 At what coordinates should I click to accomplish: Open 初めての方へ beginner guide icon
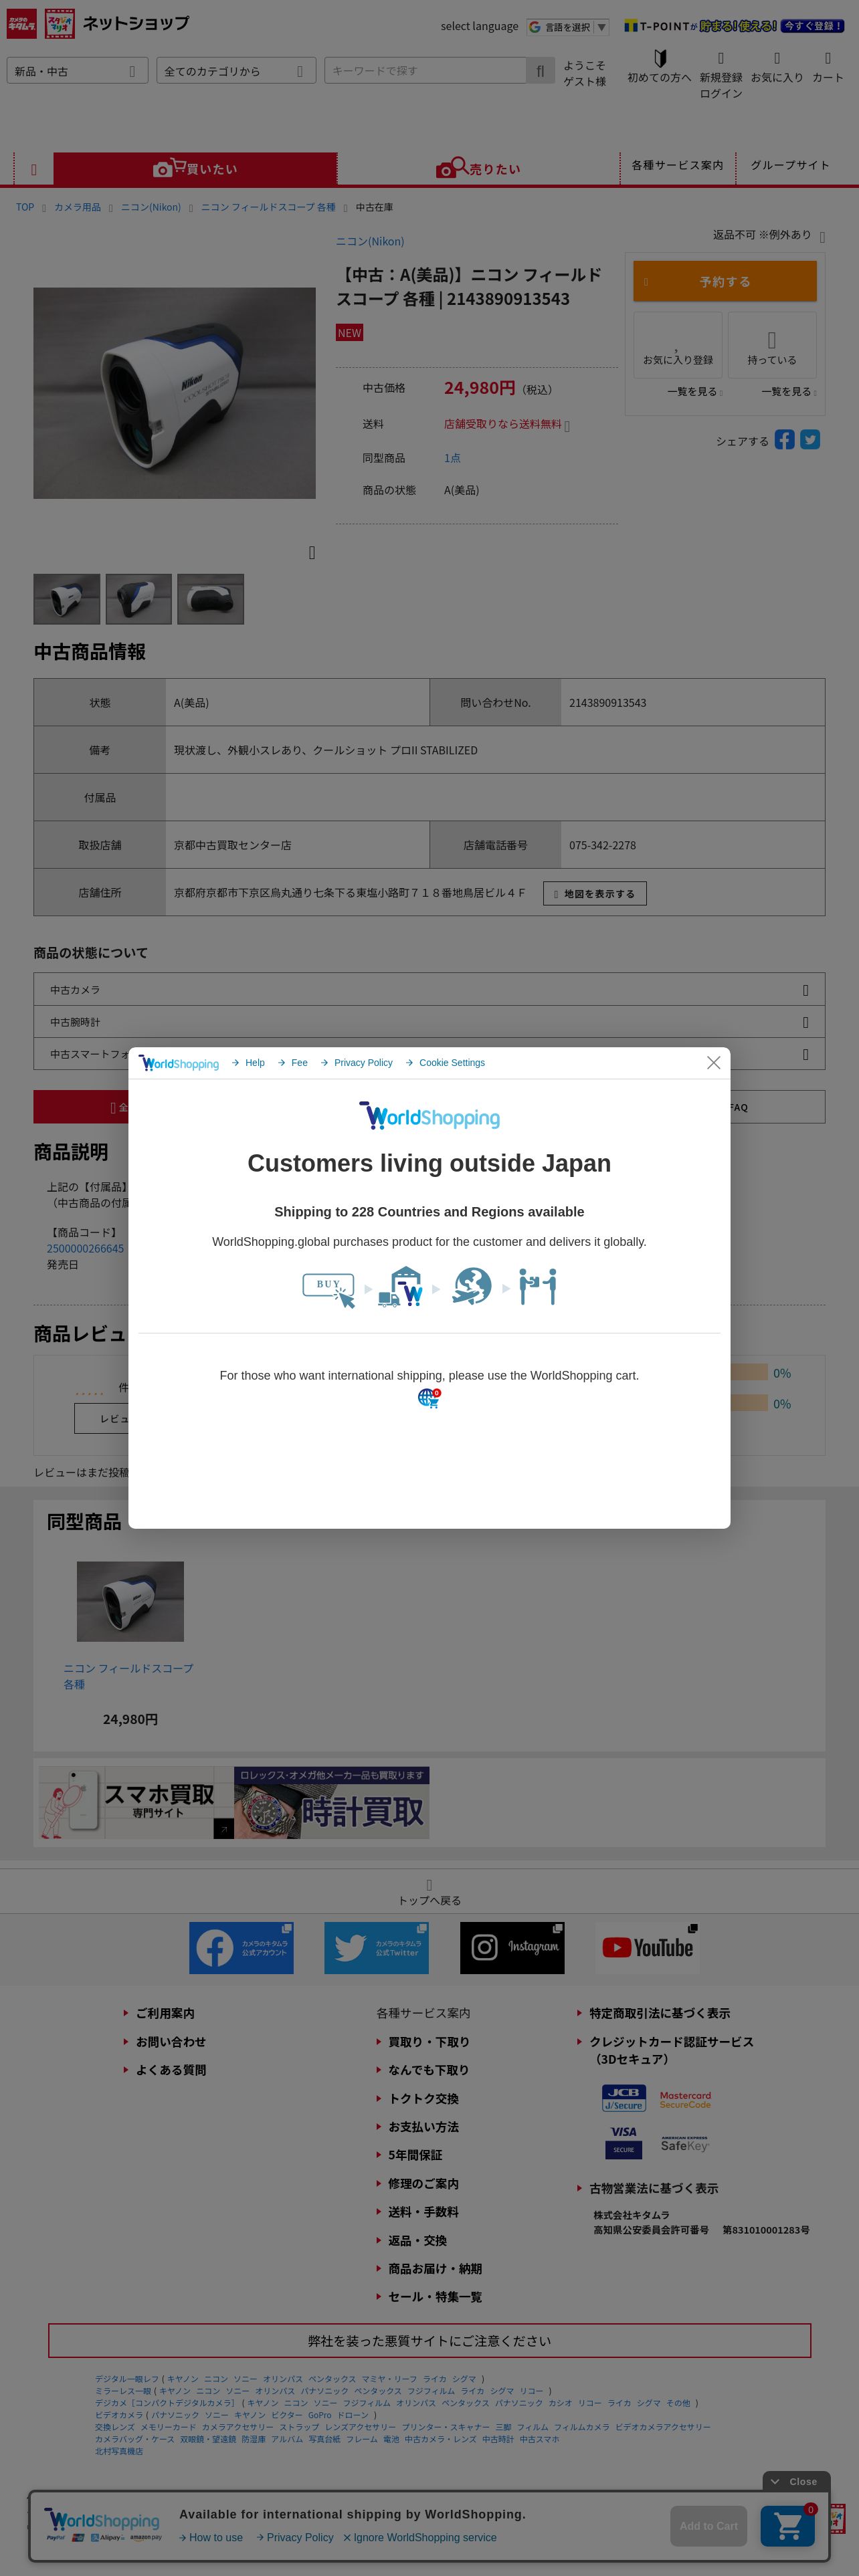pos(659,66)
